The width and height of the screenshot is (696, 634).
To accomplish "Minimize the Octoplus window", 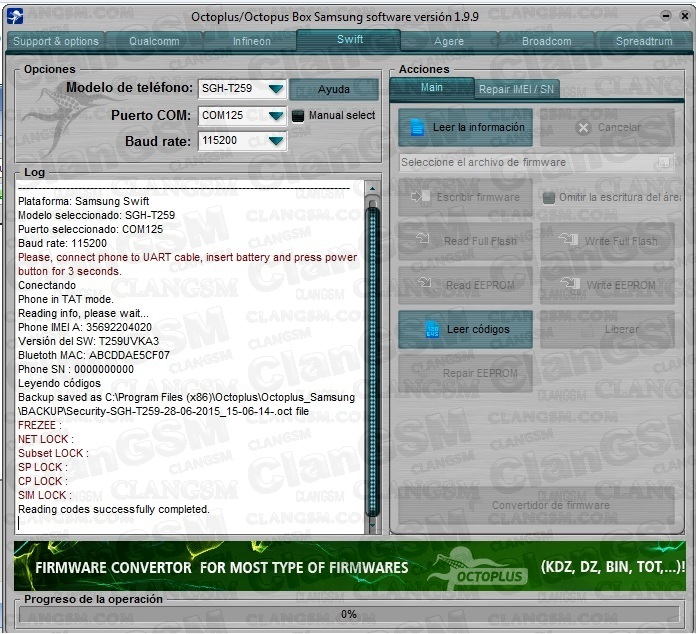I will click(x=666, y=16).
